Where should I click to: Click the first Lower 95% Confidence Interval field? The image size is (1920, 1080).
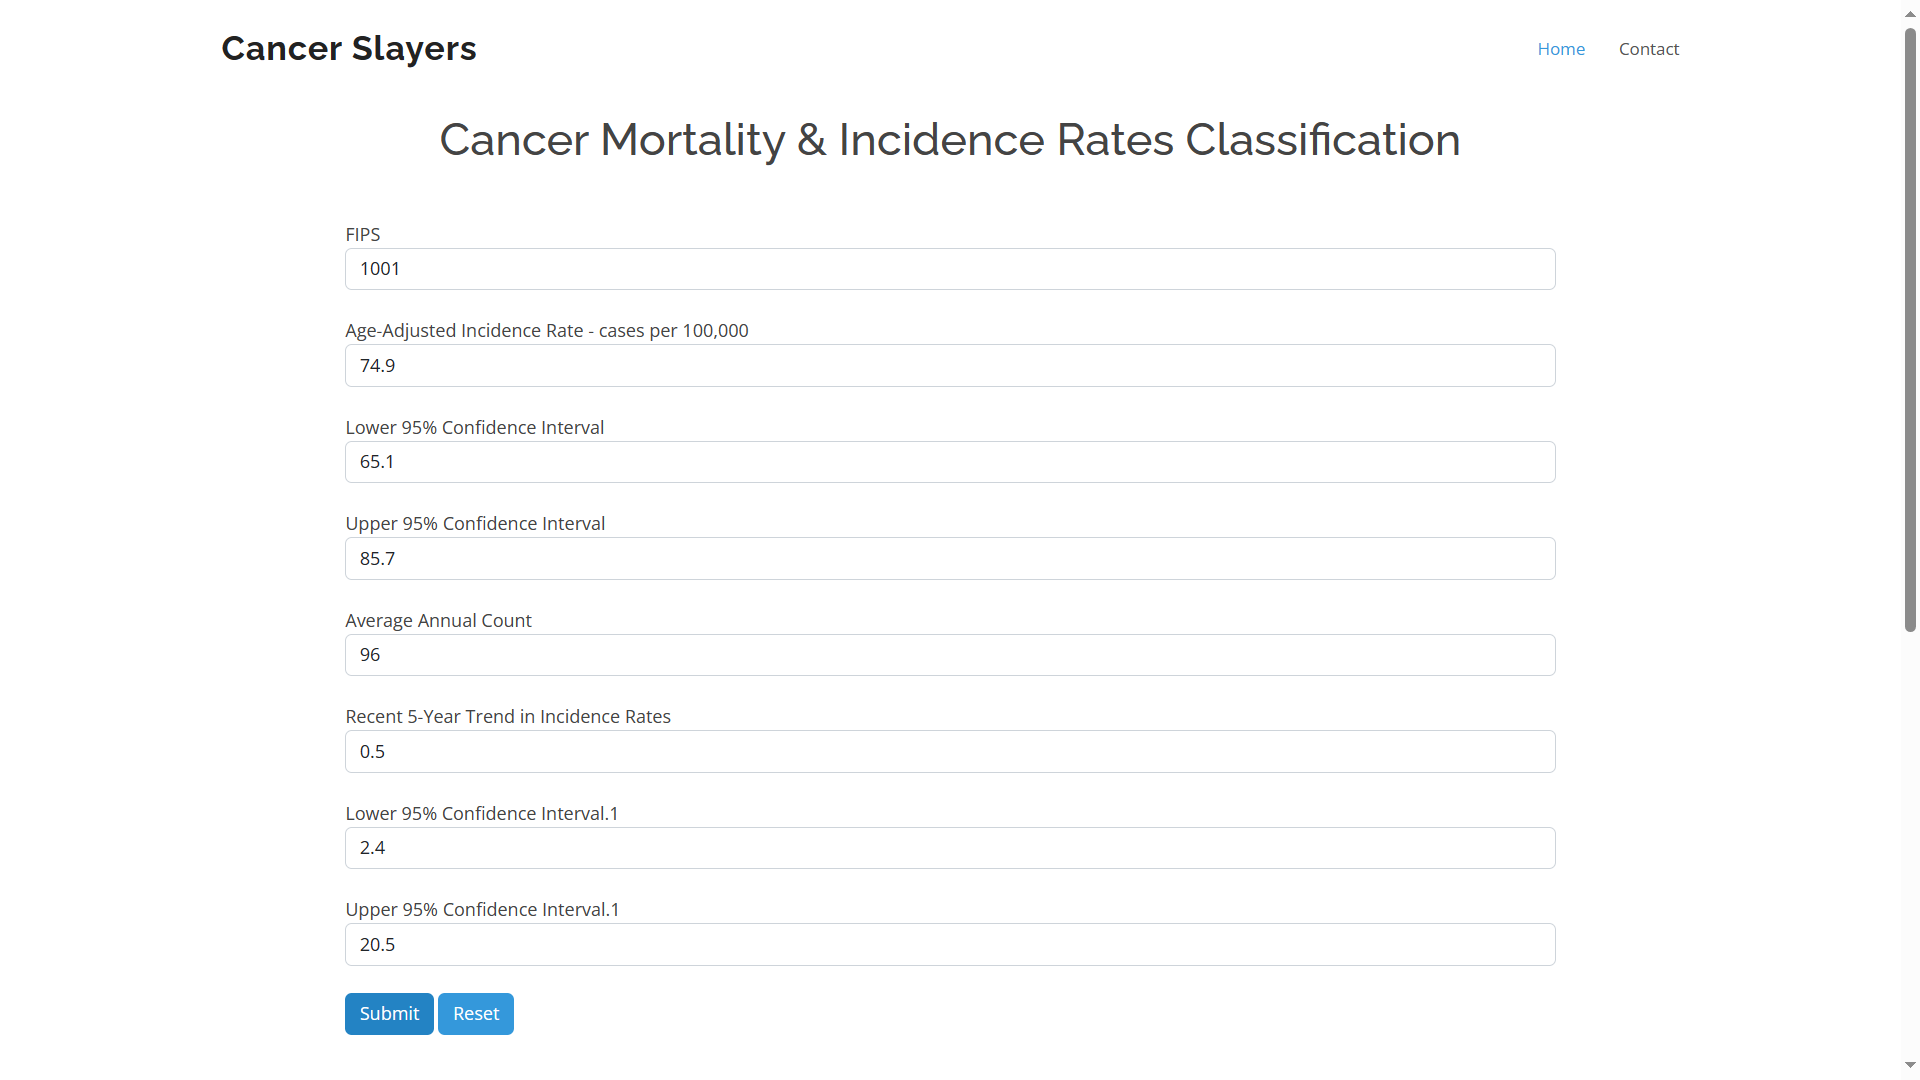tap(950, 462)
